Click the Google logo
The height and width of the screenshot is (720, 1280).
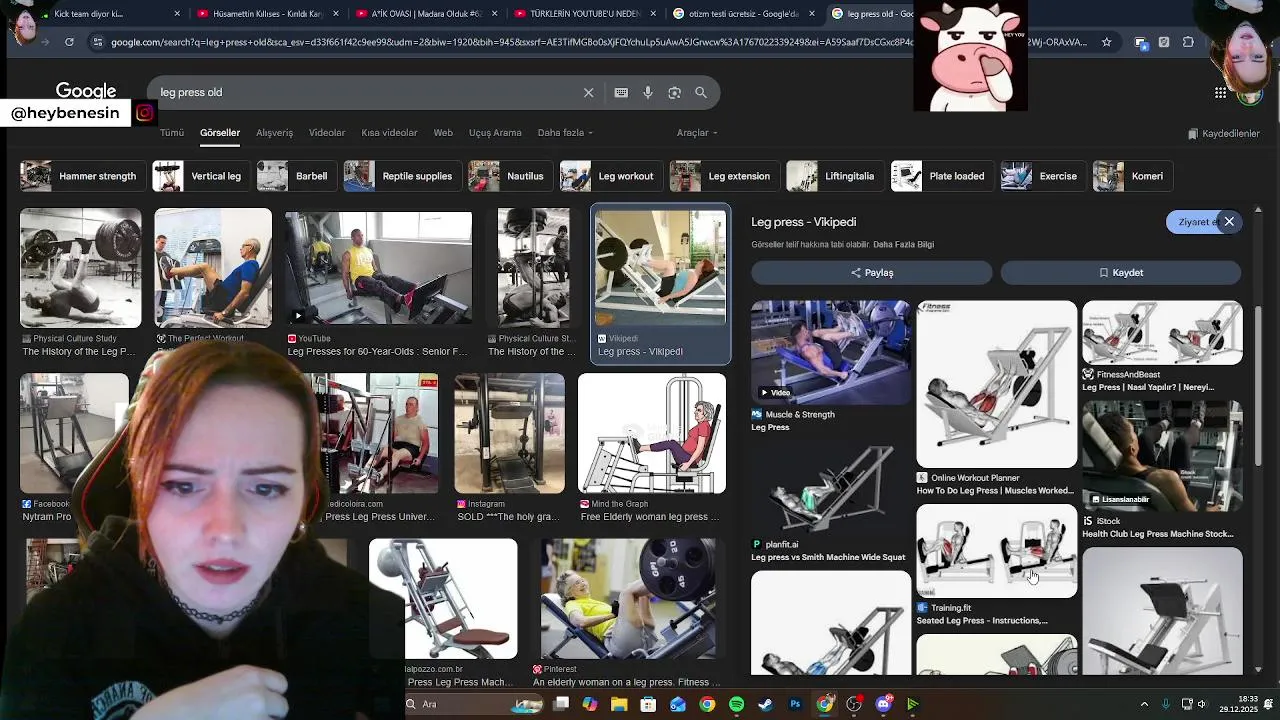coord(86,91)
